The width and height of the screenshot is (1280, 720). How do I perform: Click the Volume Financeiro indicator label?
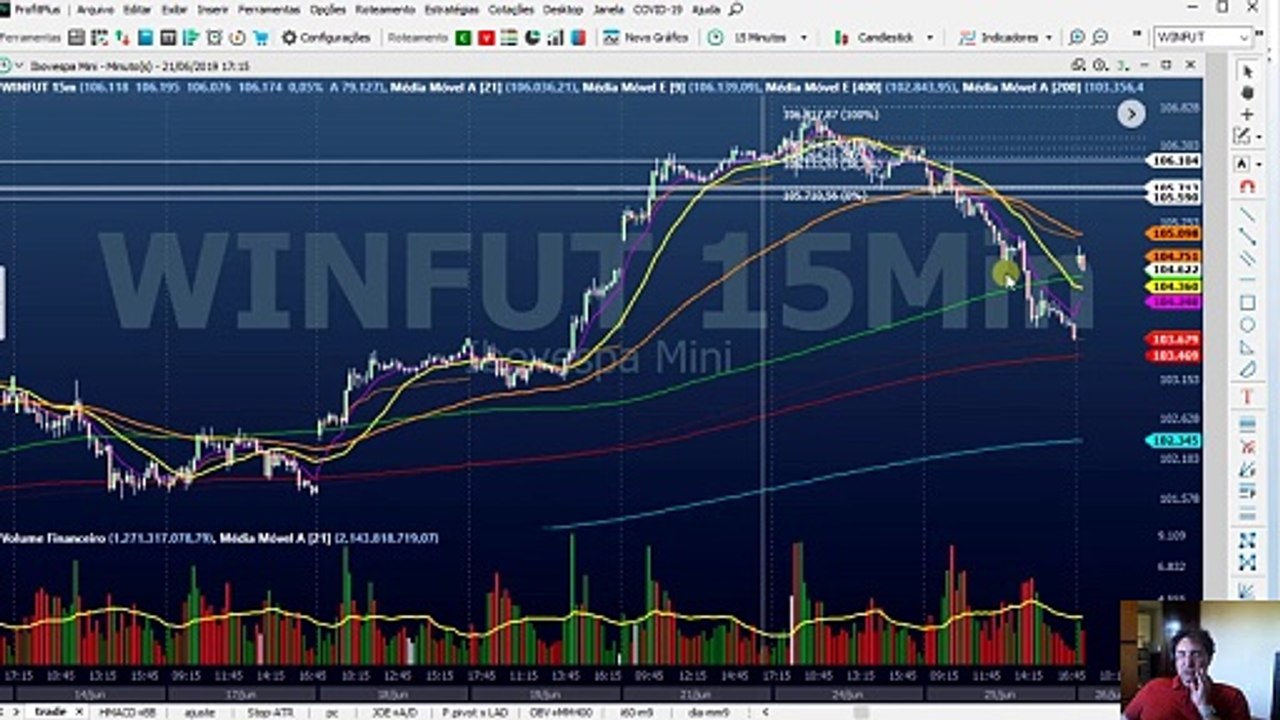tap(54, 538)
